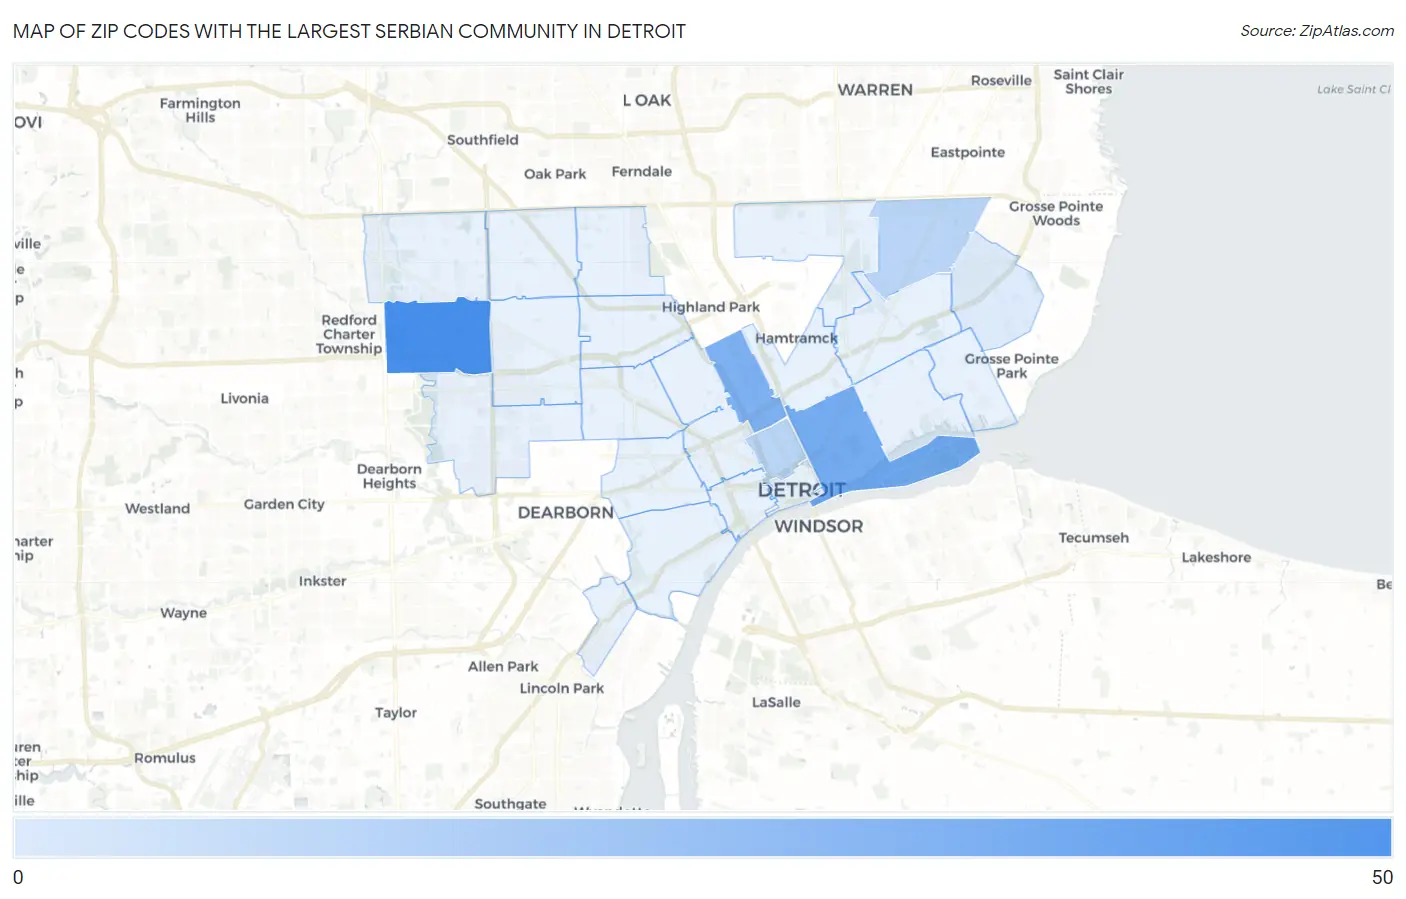This screenshot has height=899, width=1406.
Task: Click the Tecumseh label
Action: click(1093, 537)
